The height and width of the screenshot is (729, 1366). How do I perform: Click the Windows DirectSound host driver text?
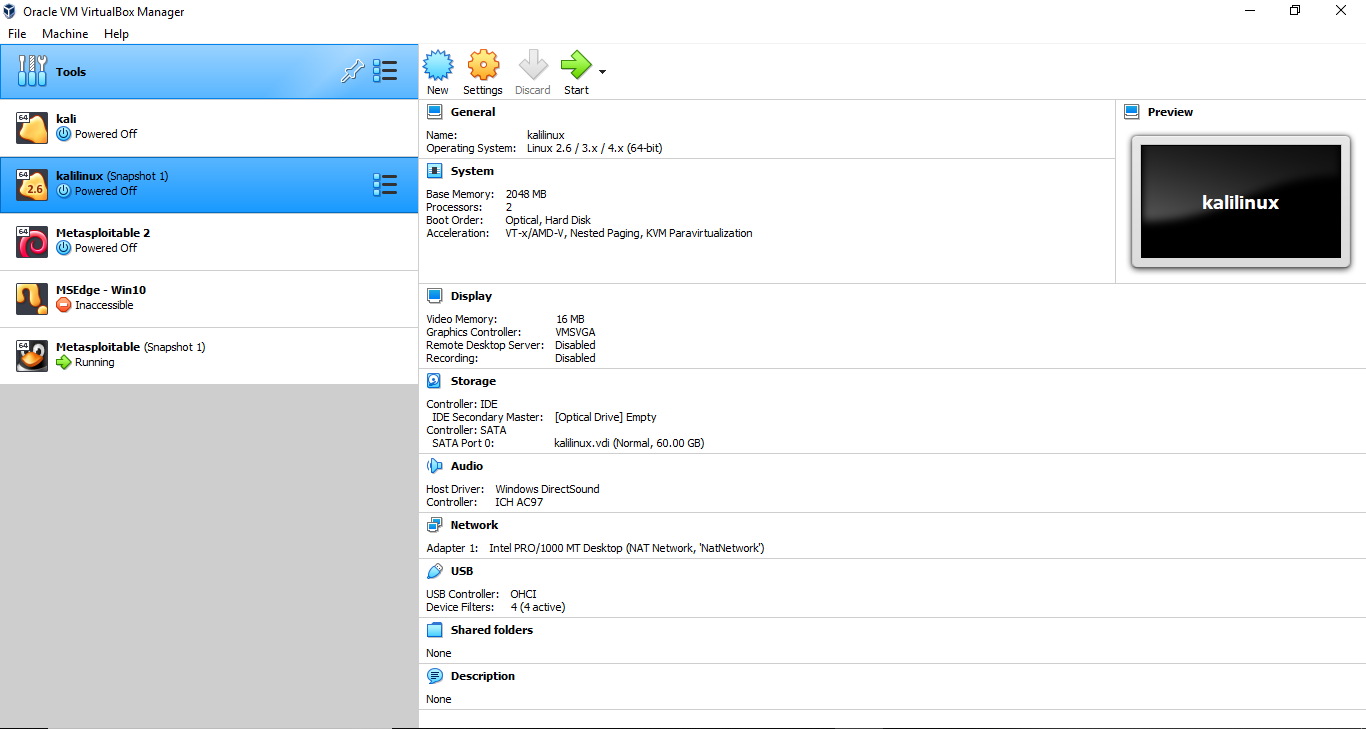(548, 489)
